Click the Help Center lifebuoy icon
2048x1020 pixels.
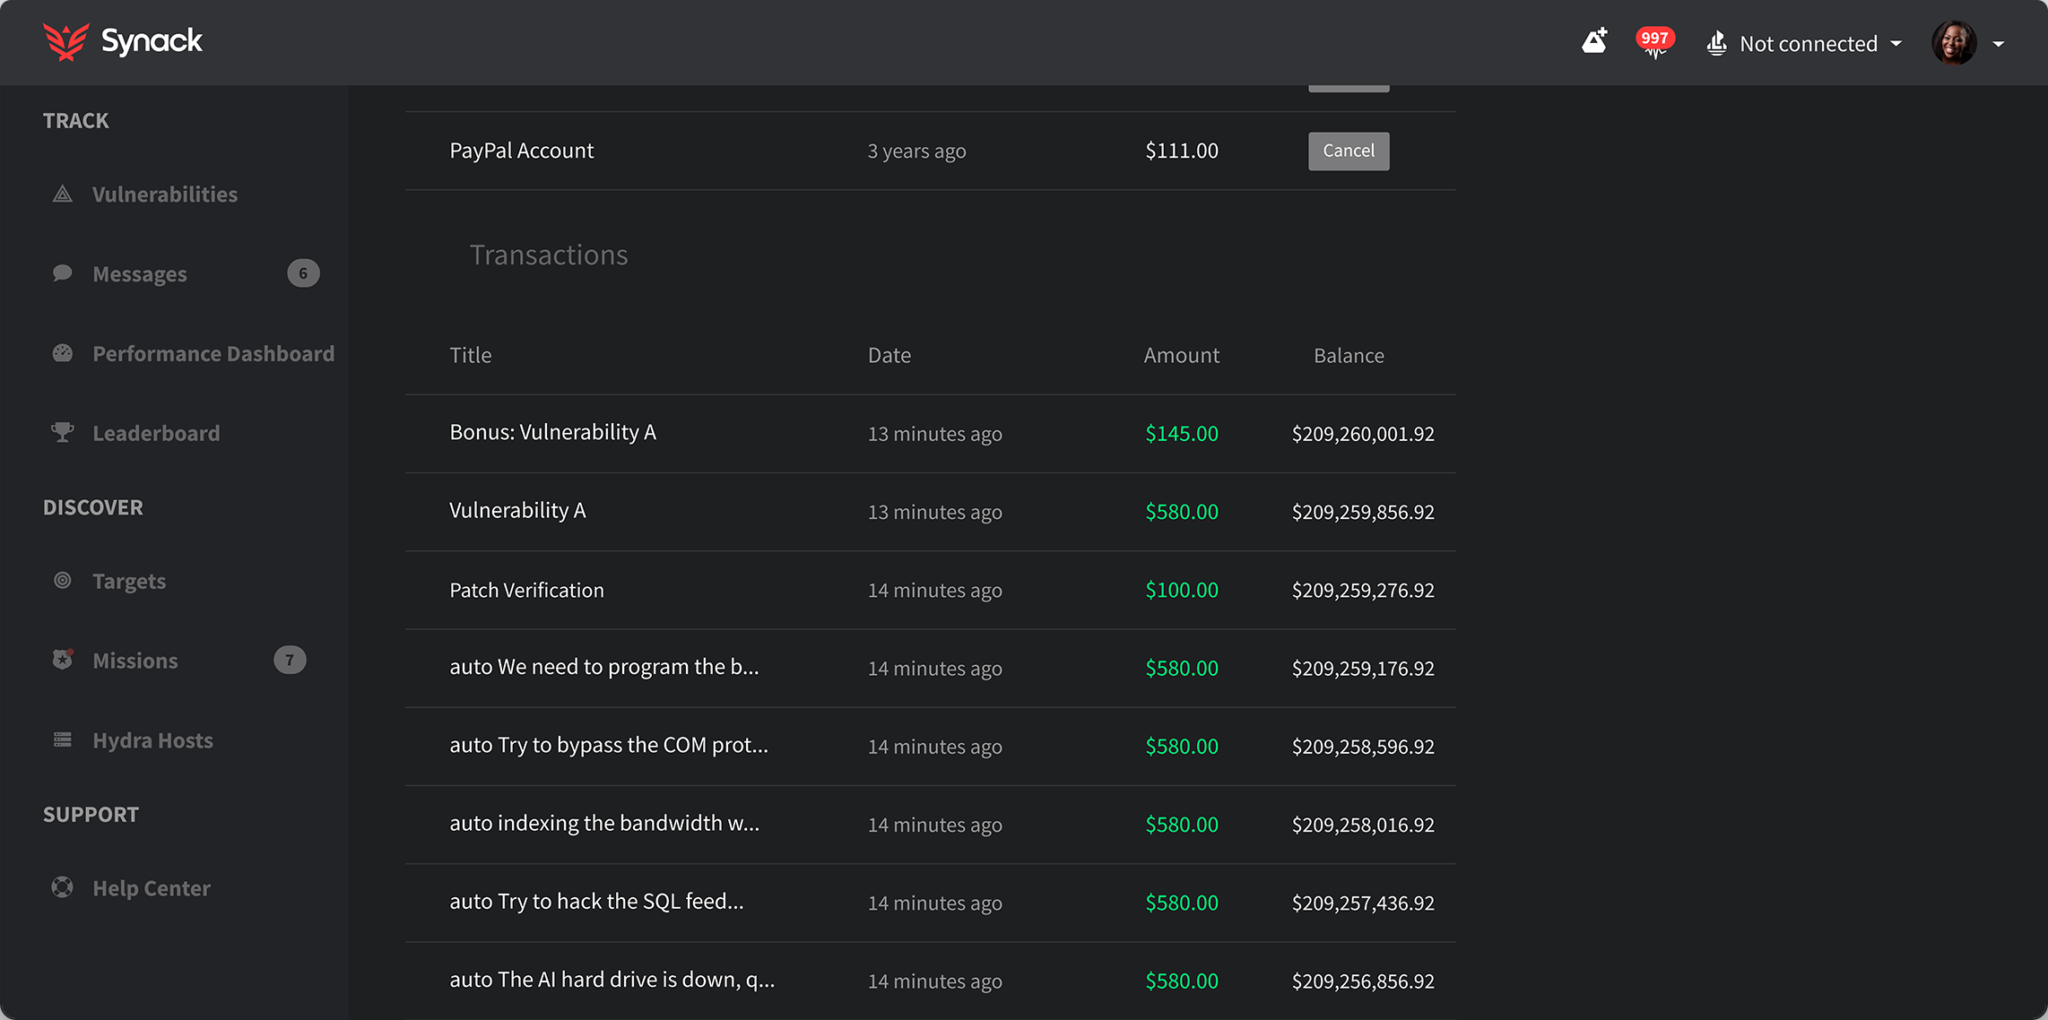point(62,887)
